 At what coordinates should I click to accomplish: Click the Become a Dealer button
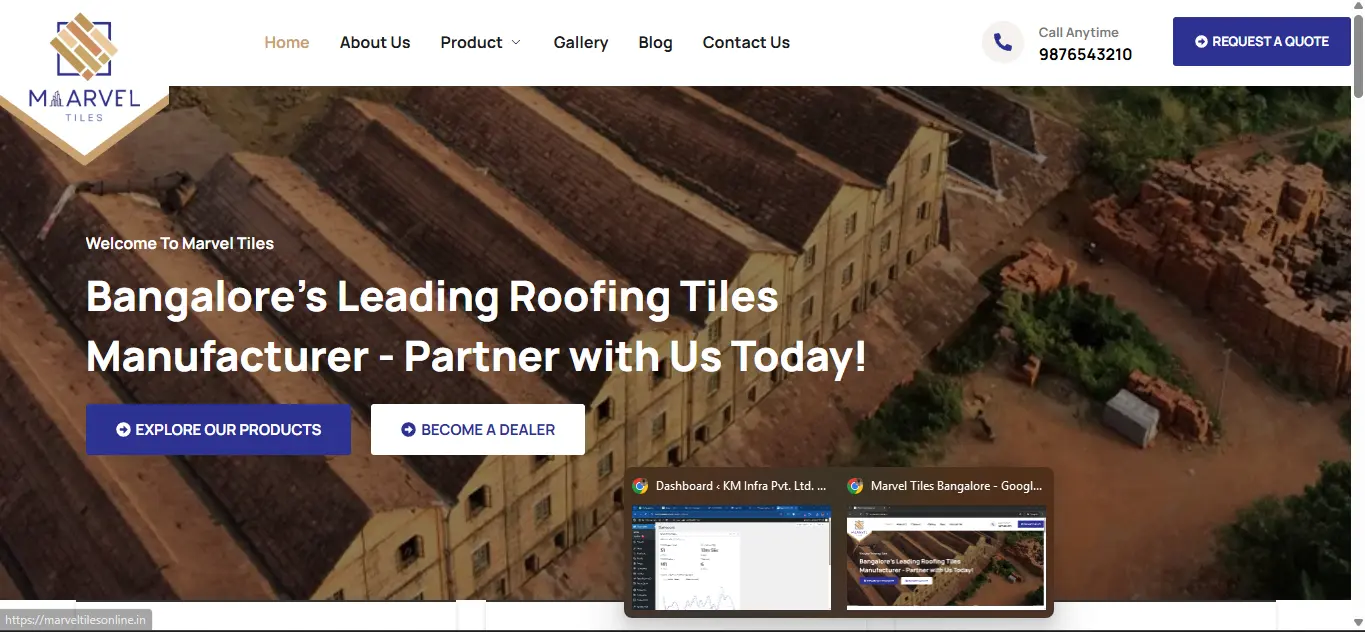tap(478, 430)
